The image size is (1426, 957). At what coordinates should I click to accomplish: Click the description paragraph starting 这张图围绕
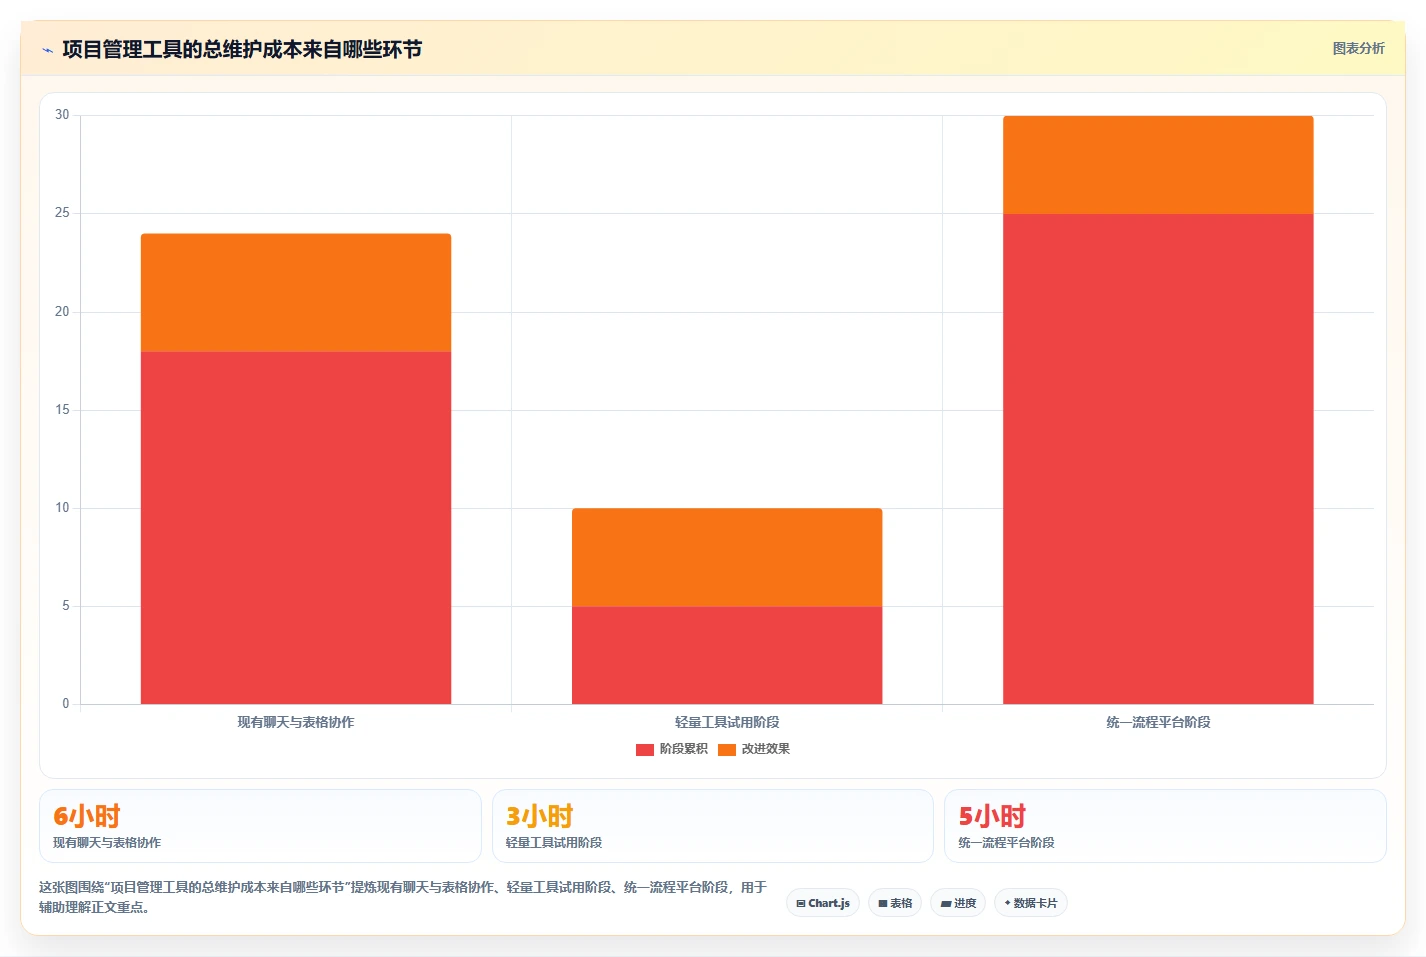click(403, 897)
